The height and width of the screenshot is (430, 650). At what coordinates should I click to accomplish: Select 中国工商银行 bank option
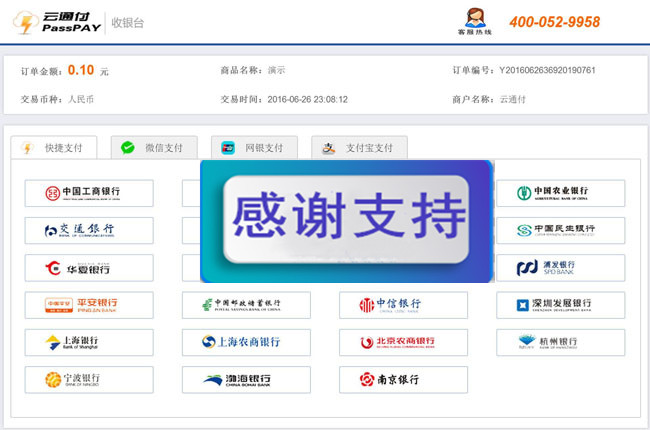point(89,193)
